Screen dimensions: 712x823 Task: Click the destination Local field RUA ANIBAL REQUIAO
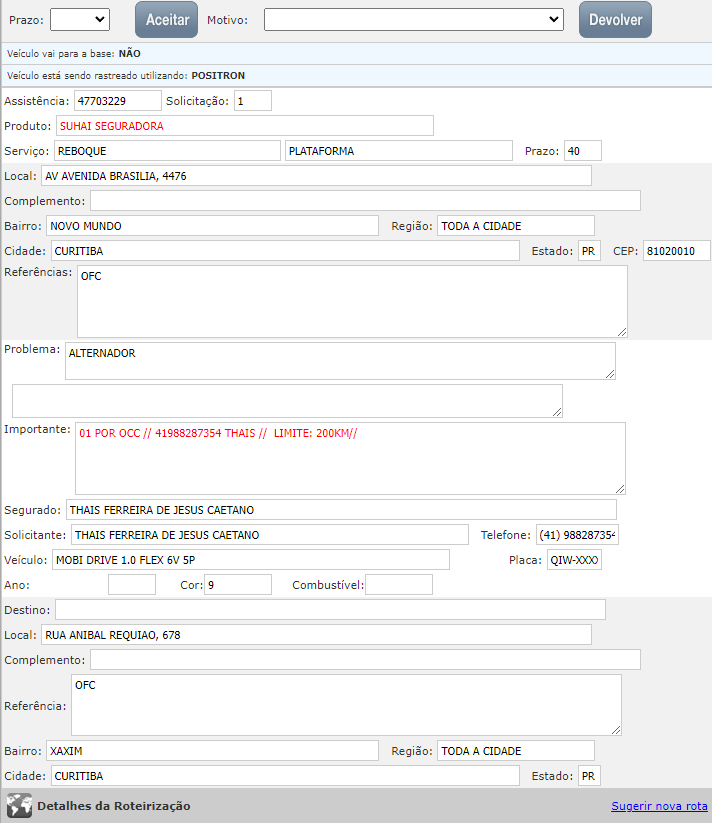[316, 635]
